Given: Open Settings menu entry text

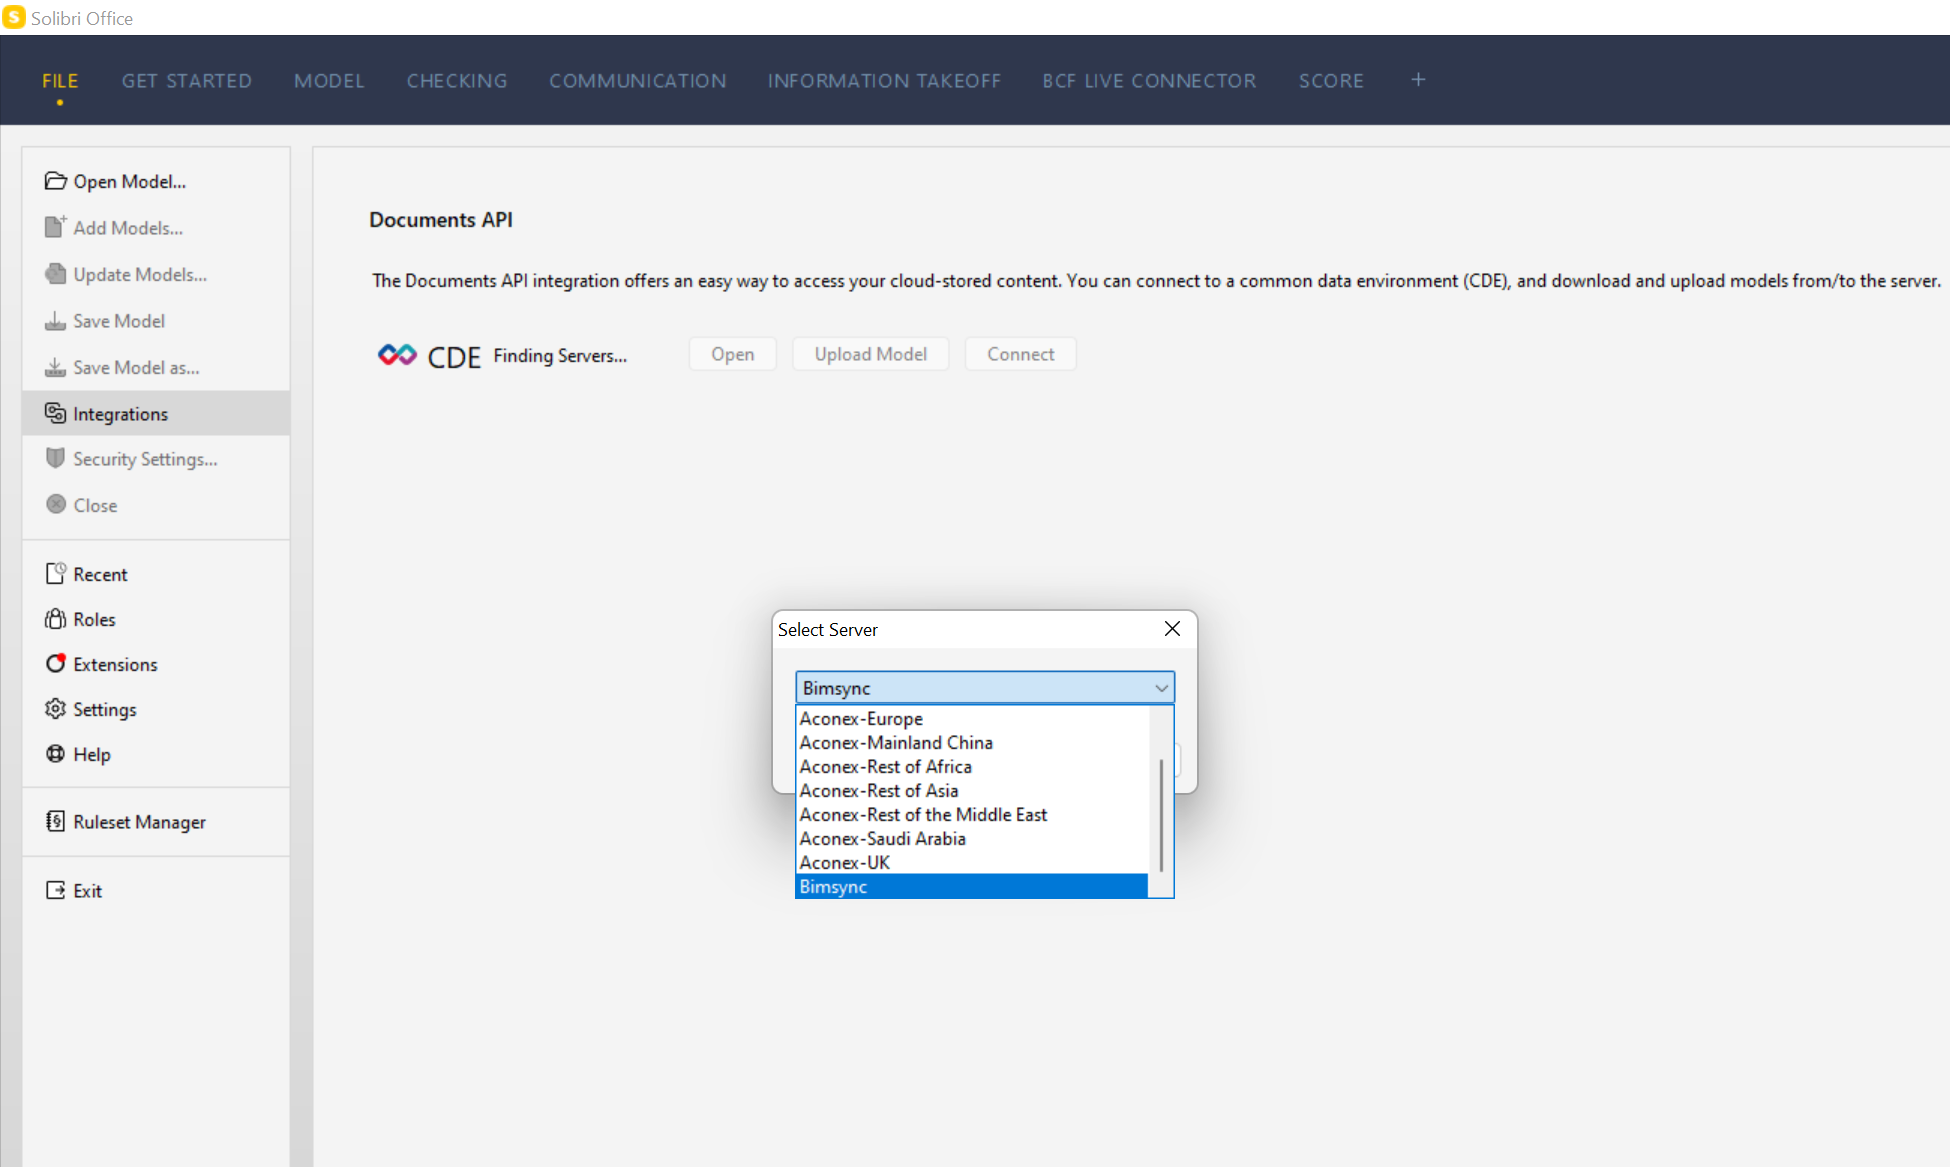Looking at the screenshot, I should point(104,709).
